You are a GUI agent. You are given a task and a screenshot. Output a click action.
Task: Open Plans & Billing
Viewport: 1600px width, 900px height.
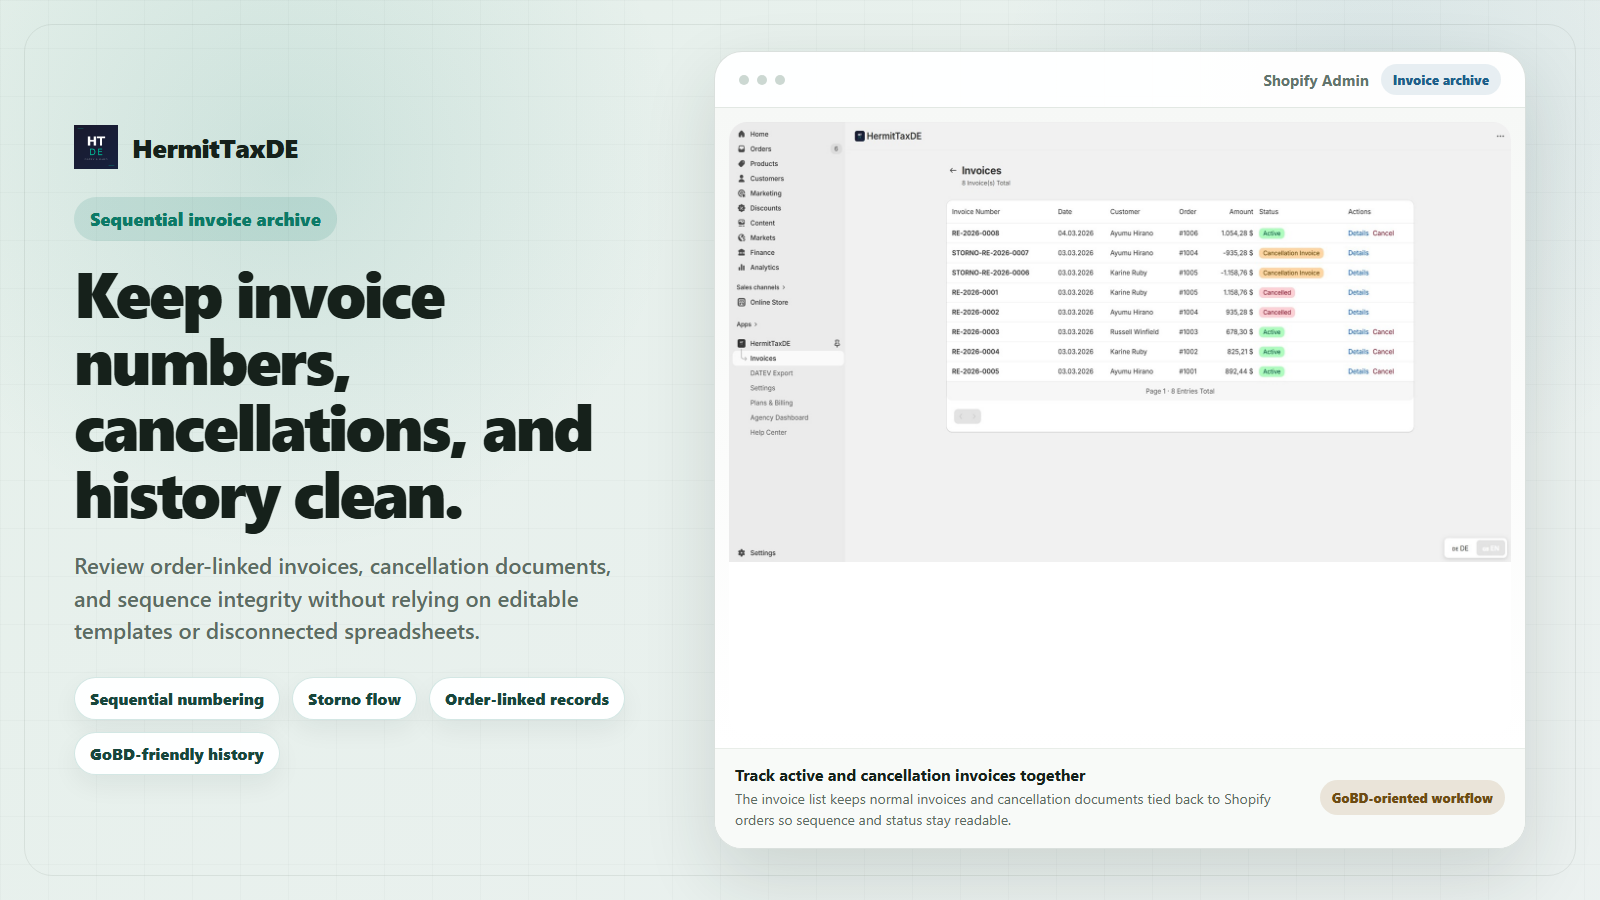coord(771,403)
